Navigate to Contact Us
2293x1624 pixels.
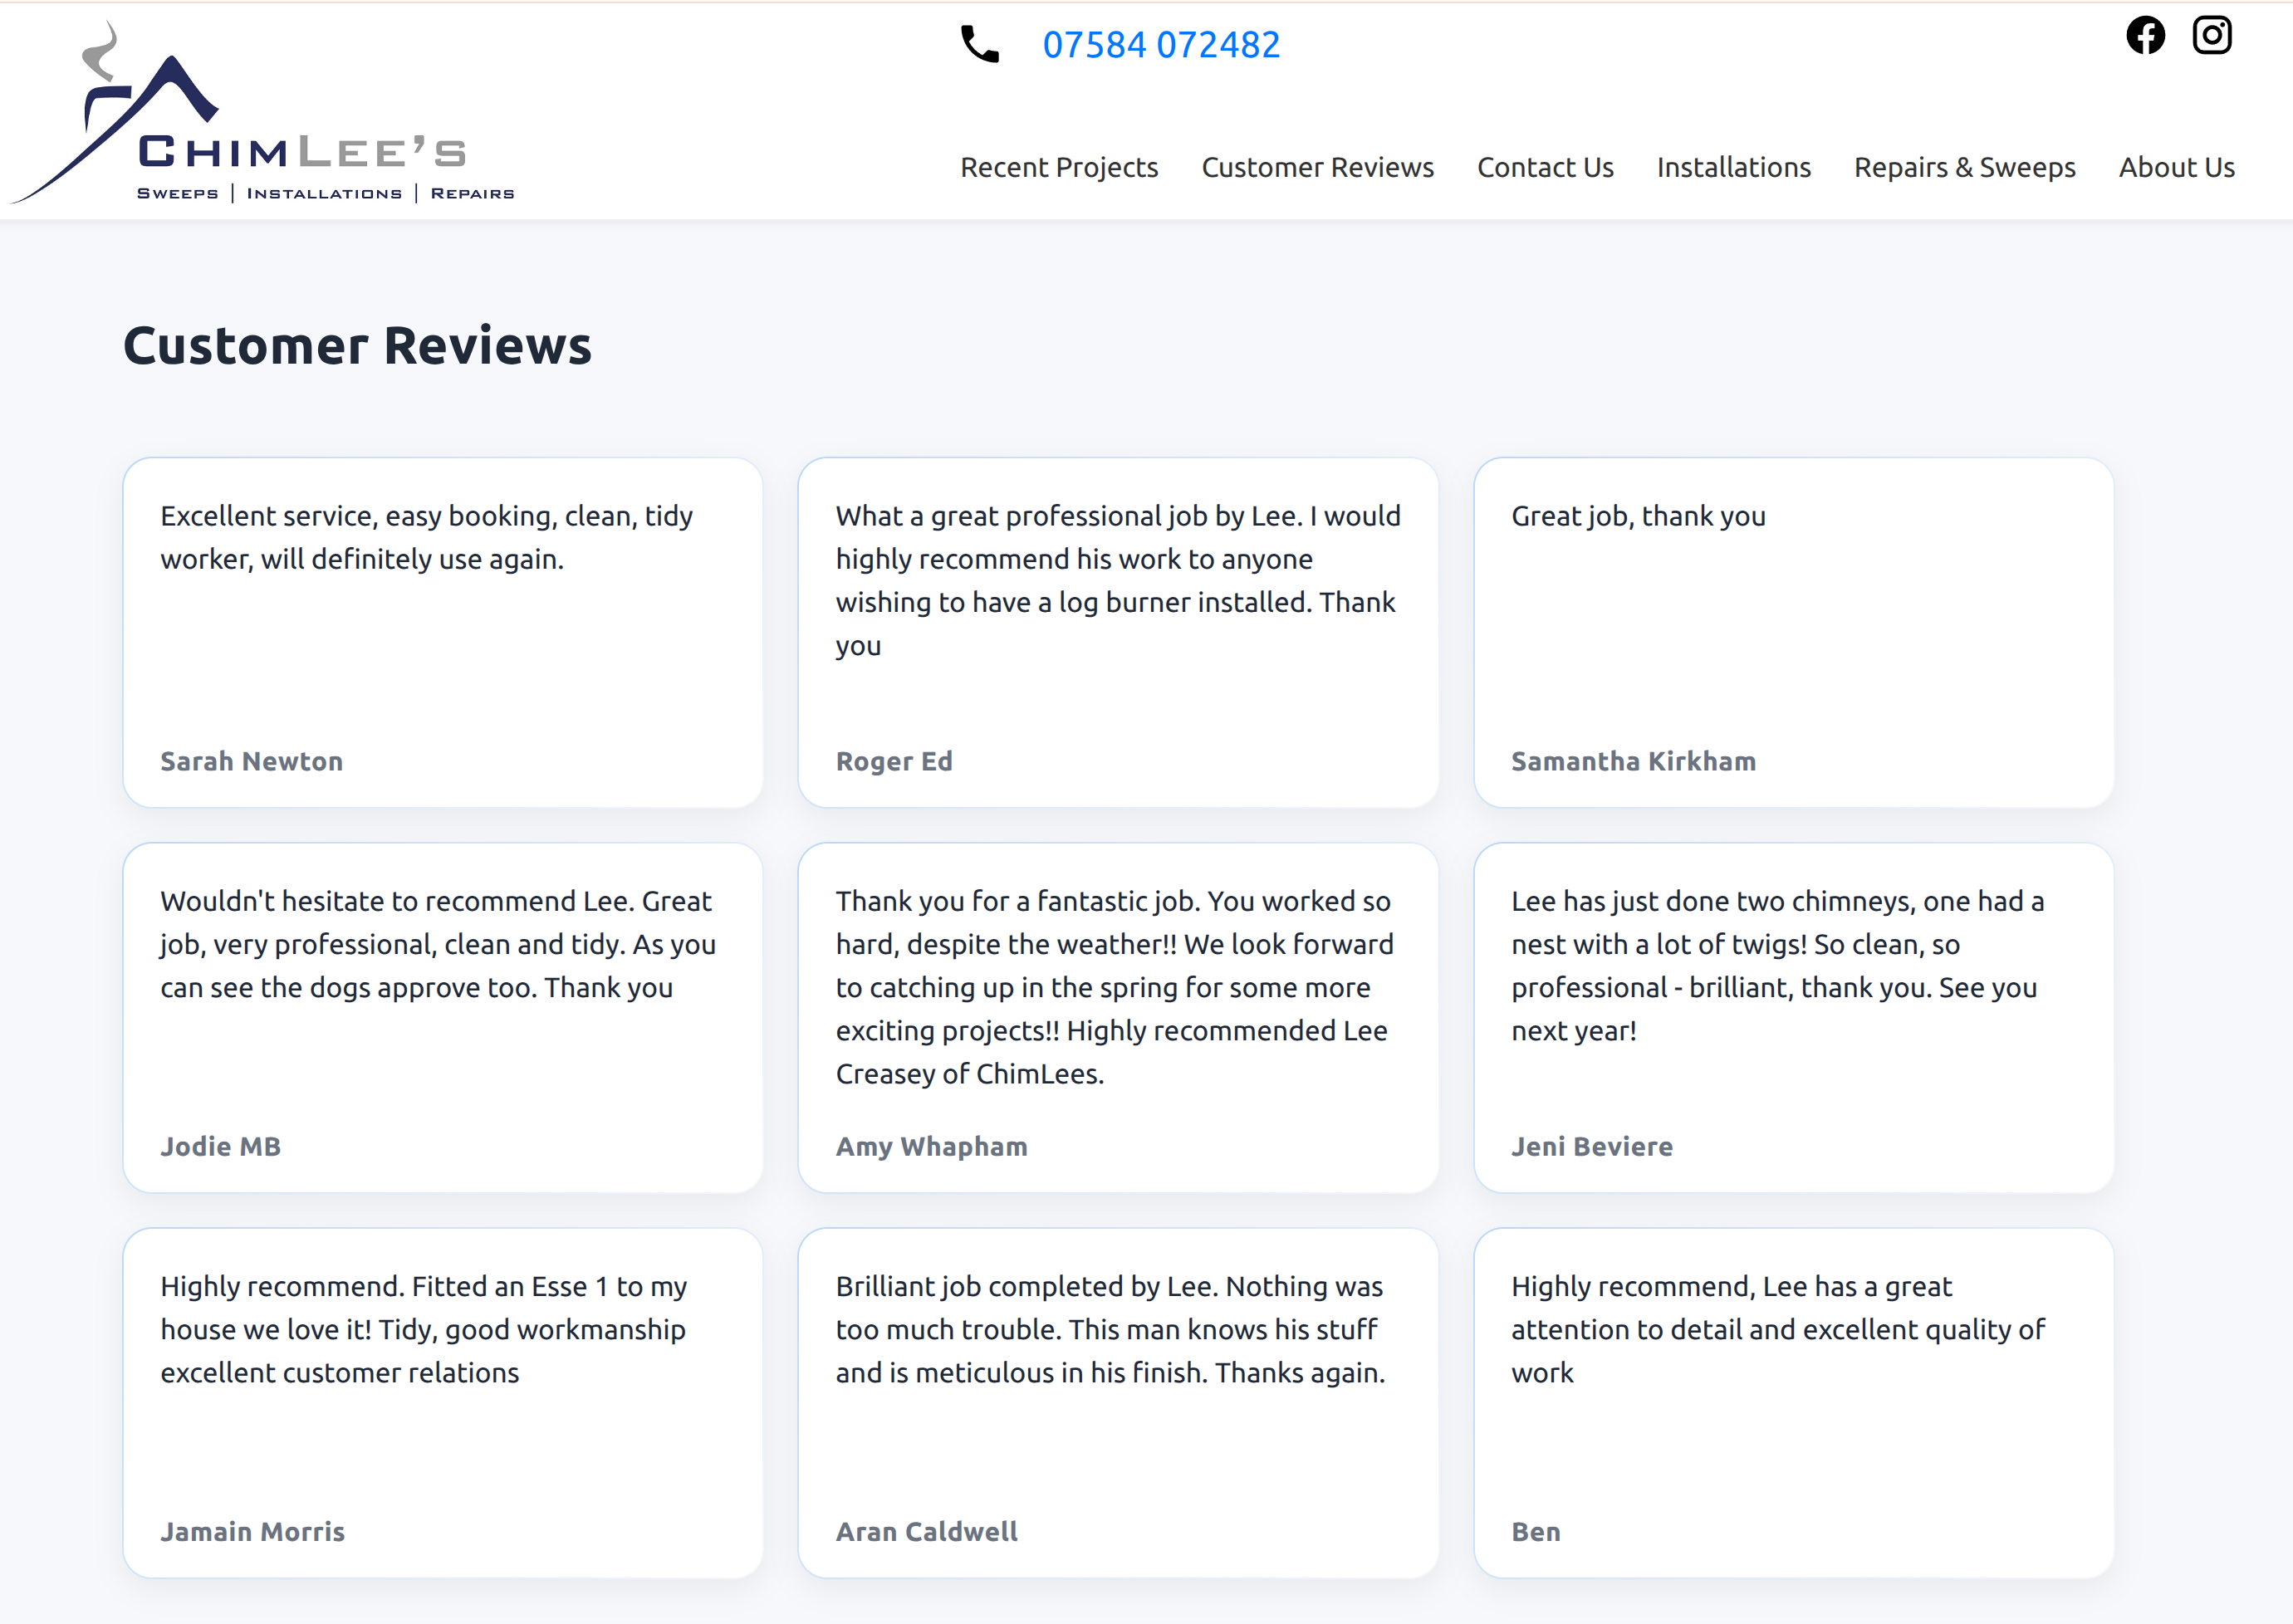point(1544,167)
